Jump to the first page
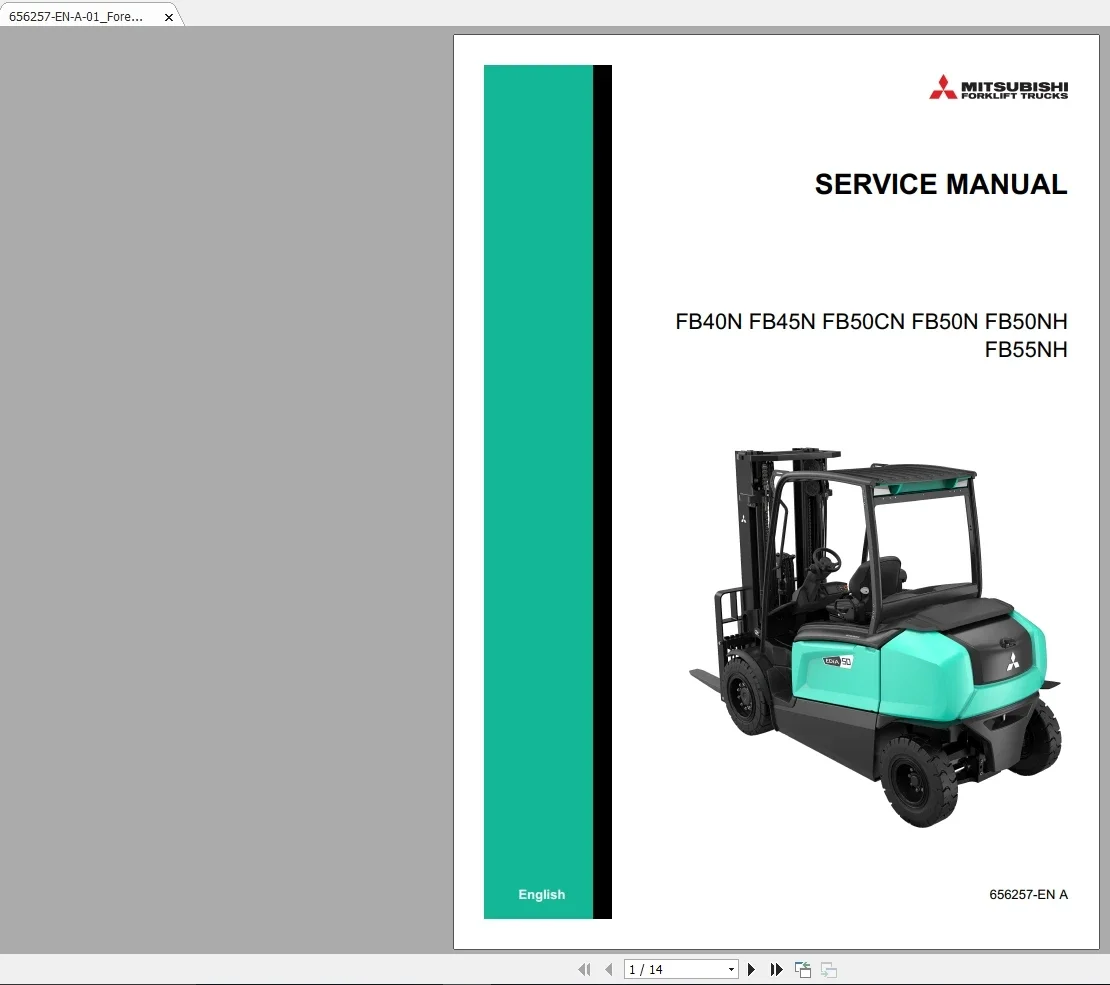Viewport: 1110px width, 985px height. 584,969
